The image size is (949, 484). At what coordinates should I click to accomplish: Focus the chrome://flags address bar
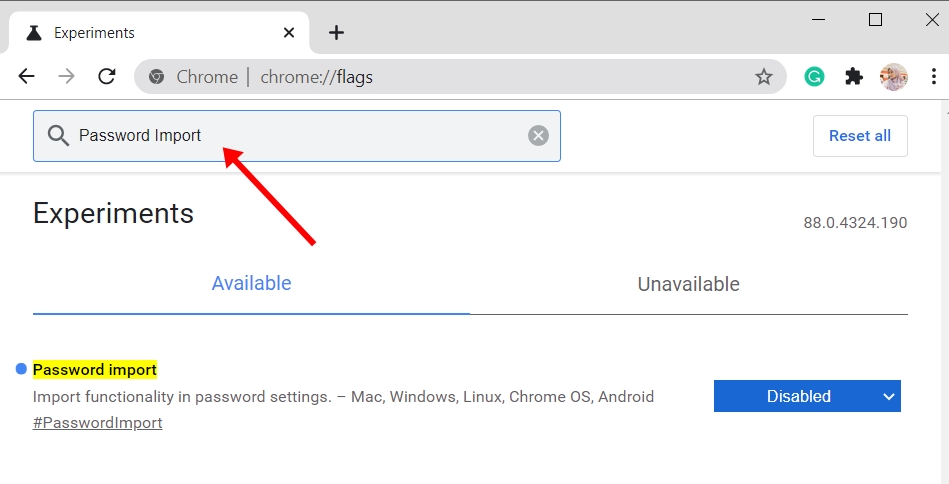[450, 77]
